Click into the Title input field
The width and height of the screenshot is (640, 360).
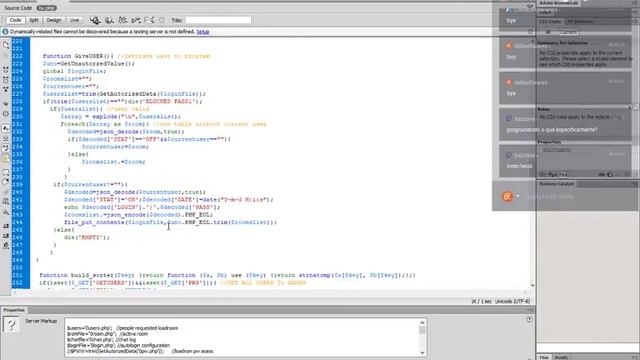click(218, 20)
